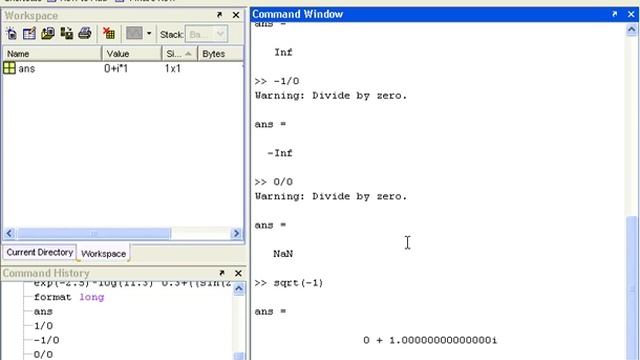Click the 1x1 size cell
Screen dimensions: 640x360
(173, 69)
